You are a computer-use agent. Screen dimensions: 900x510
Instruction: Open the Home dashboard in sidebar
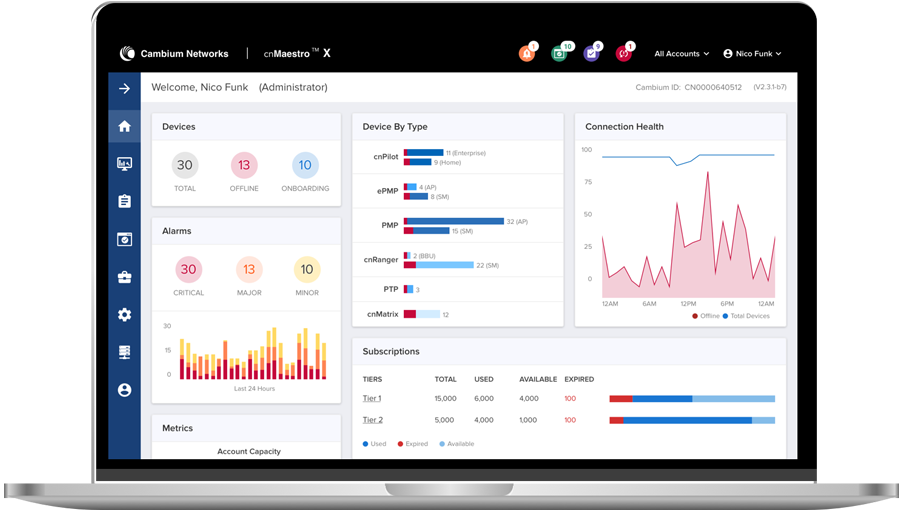[124, 126]
